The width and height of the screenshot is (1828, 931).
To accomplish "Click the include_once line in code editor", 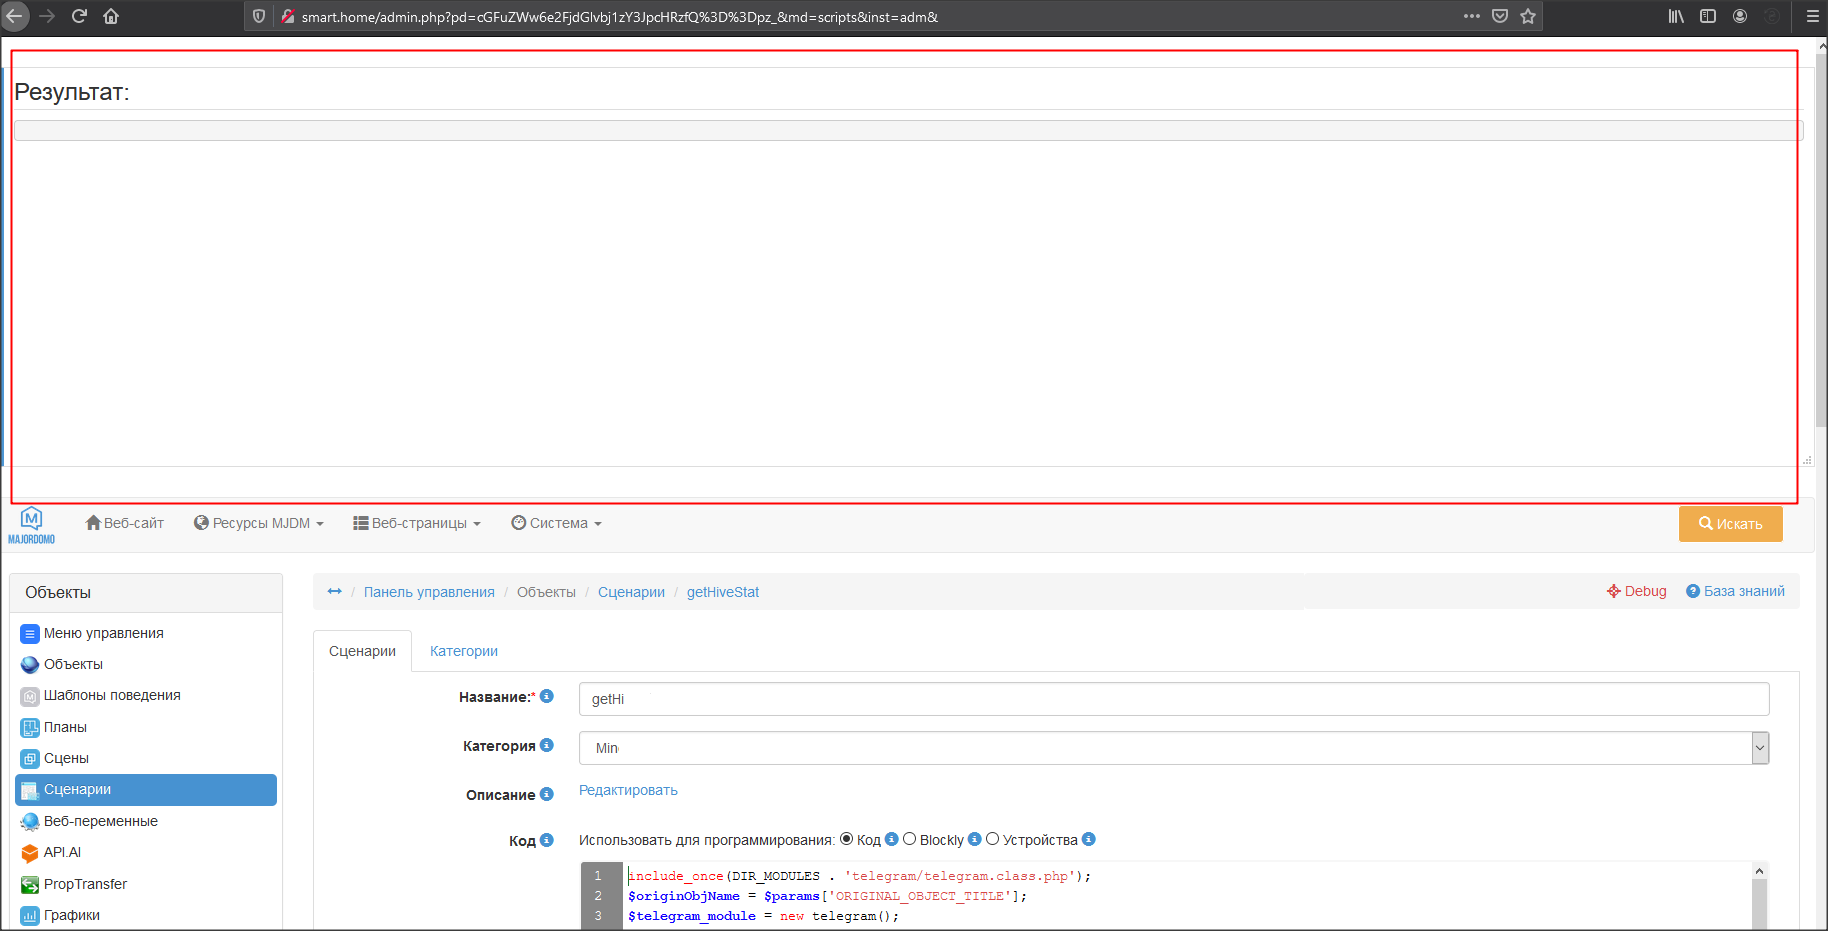I will [x=859, y=876].
